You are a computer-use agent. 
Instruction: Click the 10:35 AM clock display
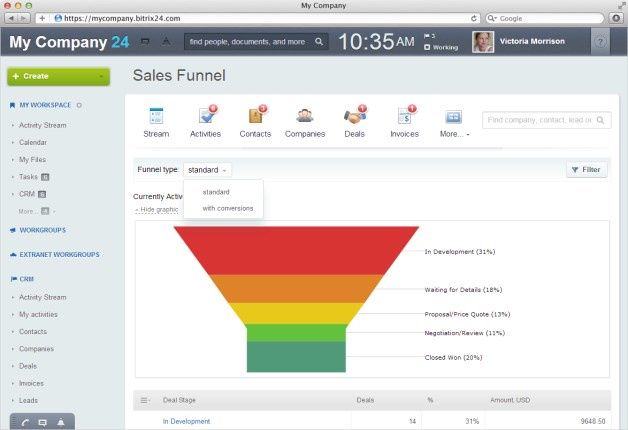tap(376, 42)
